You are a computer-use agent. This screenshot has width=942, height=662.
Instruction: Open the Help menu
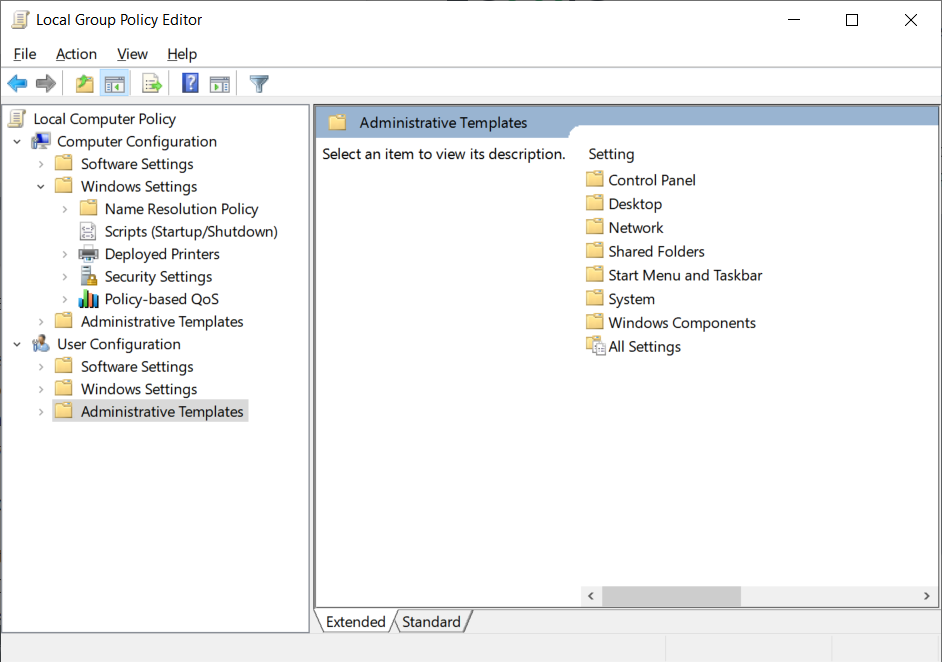click(182, 54)
